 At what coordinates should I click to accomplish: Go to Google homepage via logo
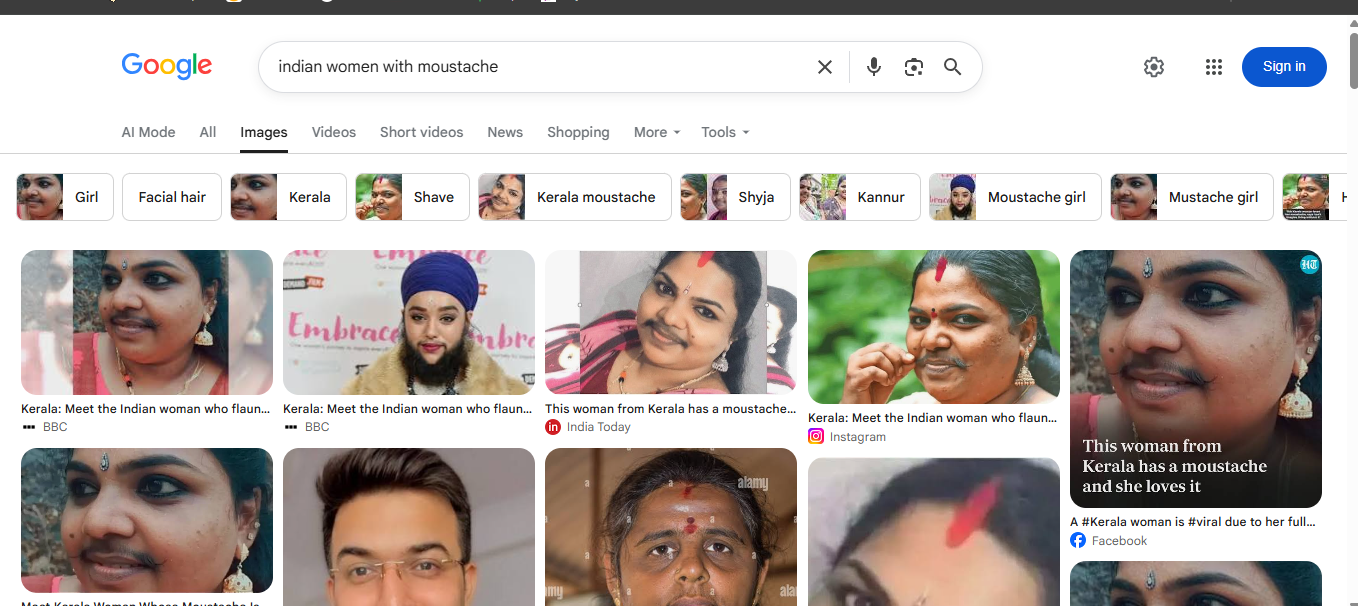[167, 66]
